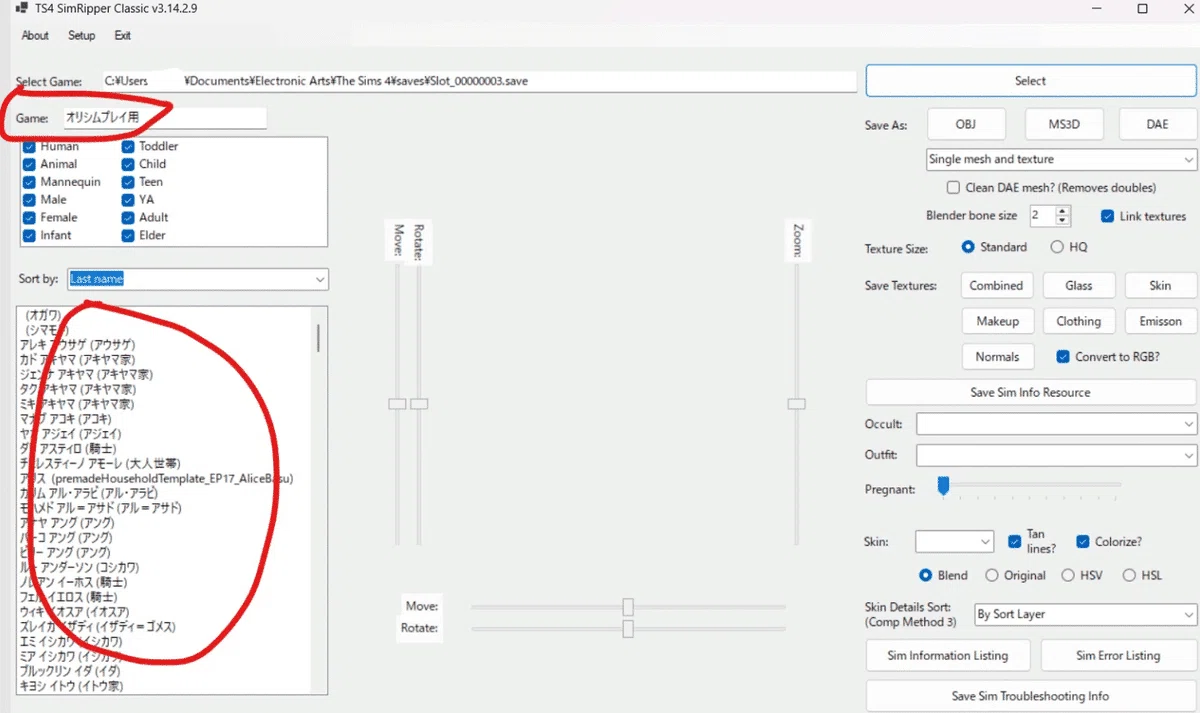Open the Setup menu

[82, 36]
